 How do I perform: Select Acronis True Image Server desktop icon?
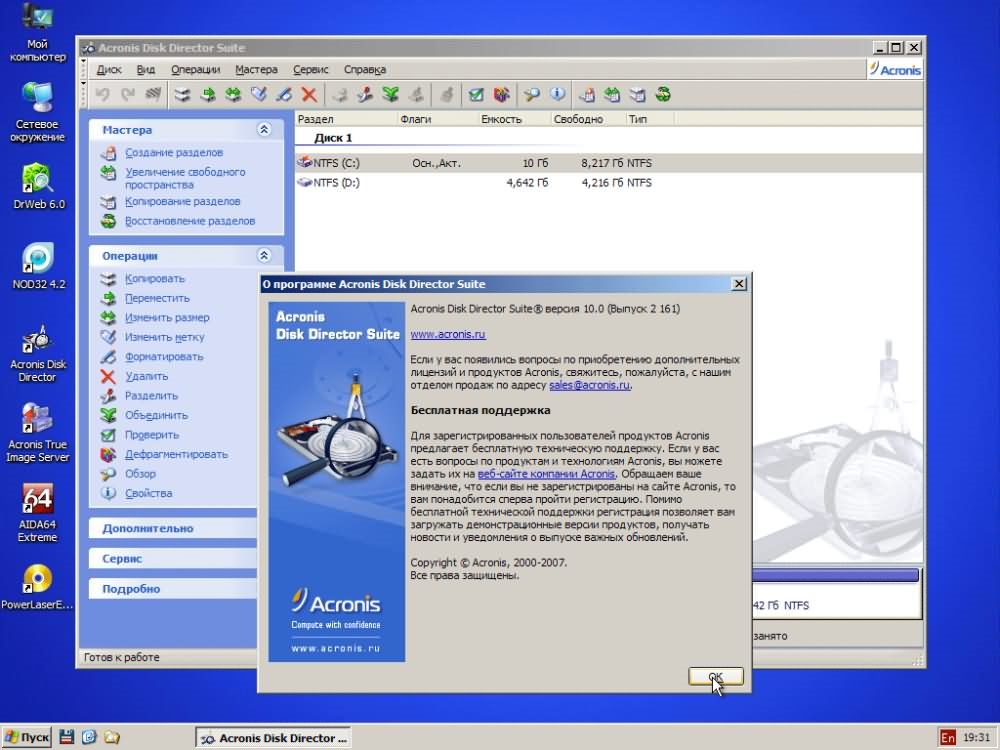tap(37, 418)
